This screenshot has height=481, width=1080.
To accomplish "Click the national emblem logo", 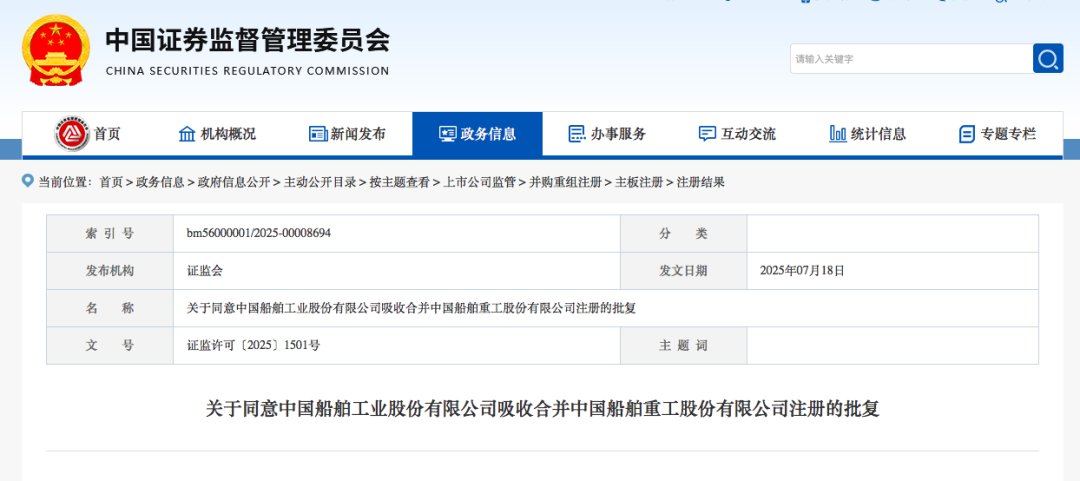I will pos(56,50).
